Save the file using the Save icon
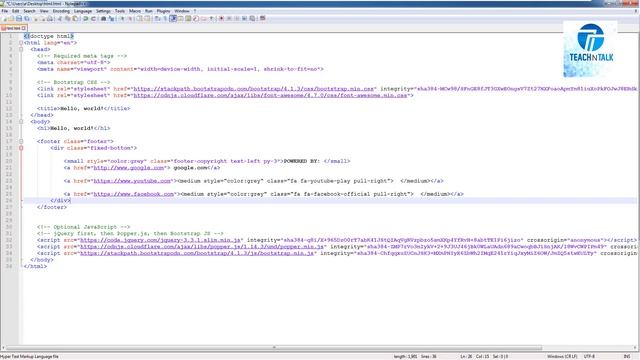Viewport: 640px width, 360px height. 18,18
